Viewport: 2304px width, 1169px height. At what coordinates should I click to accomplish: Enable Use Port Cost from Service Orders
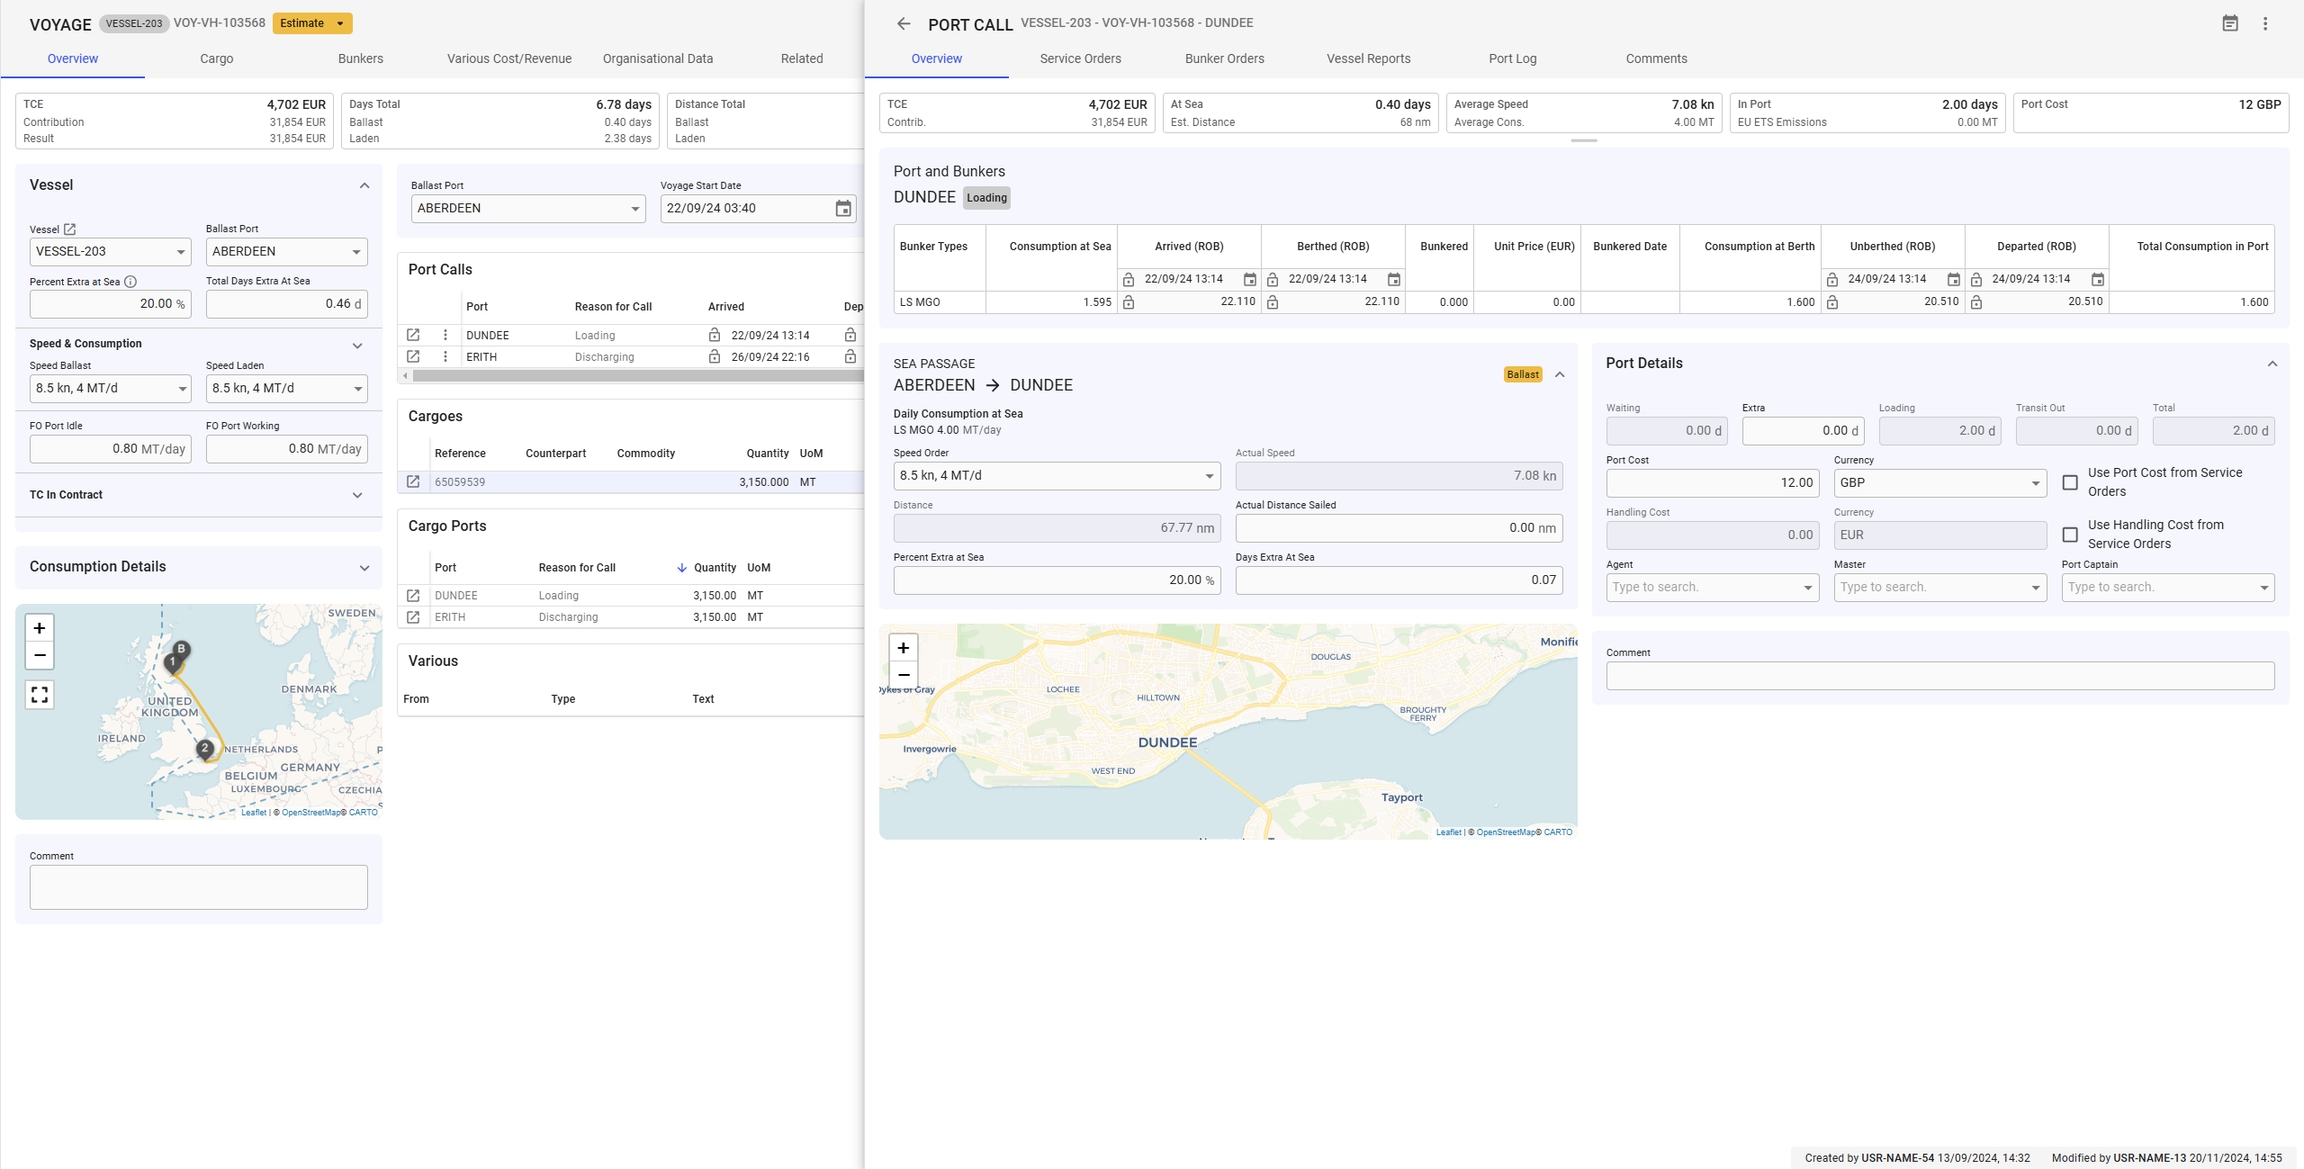point(2070,483)
